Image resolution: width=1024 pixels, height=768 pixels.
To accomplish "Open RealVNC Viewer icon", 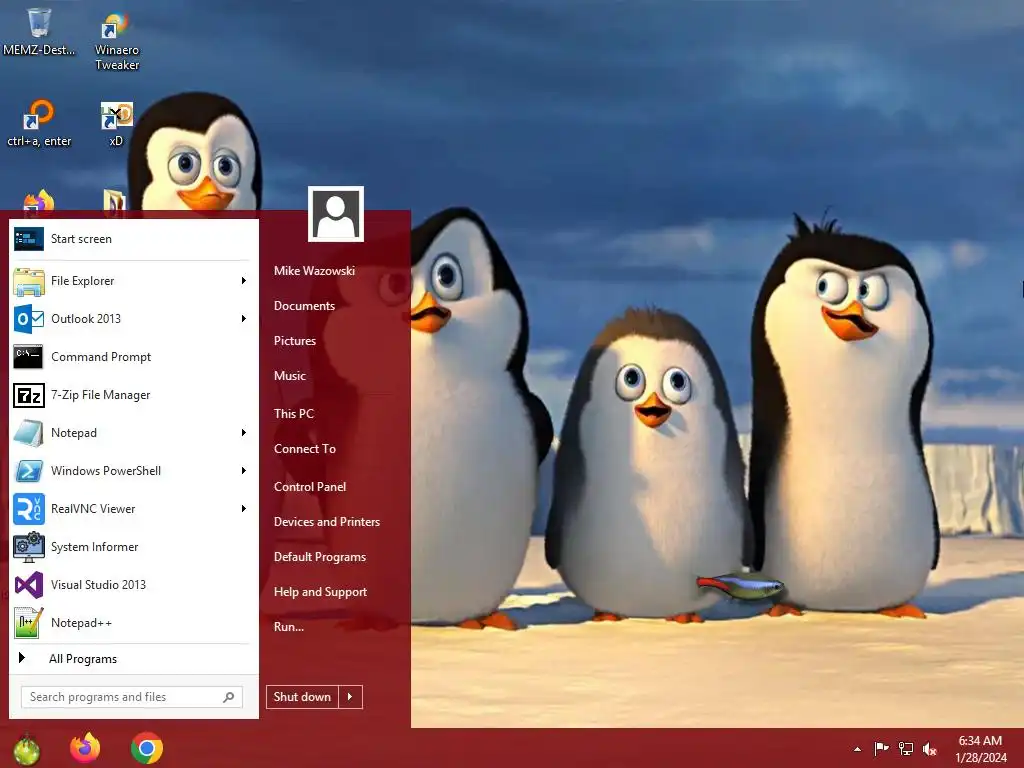I will tap(29, 509).
